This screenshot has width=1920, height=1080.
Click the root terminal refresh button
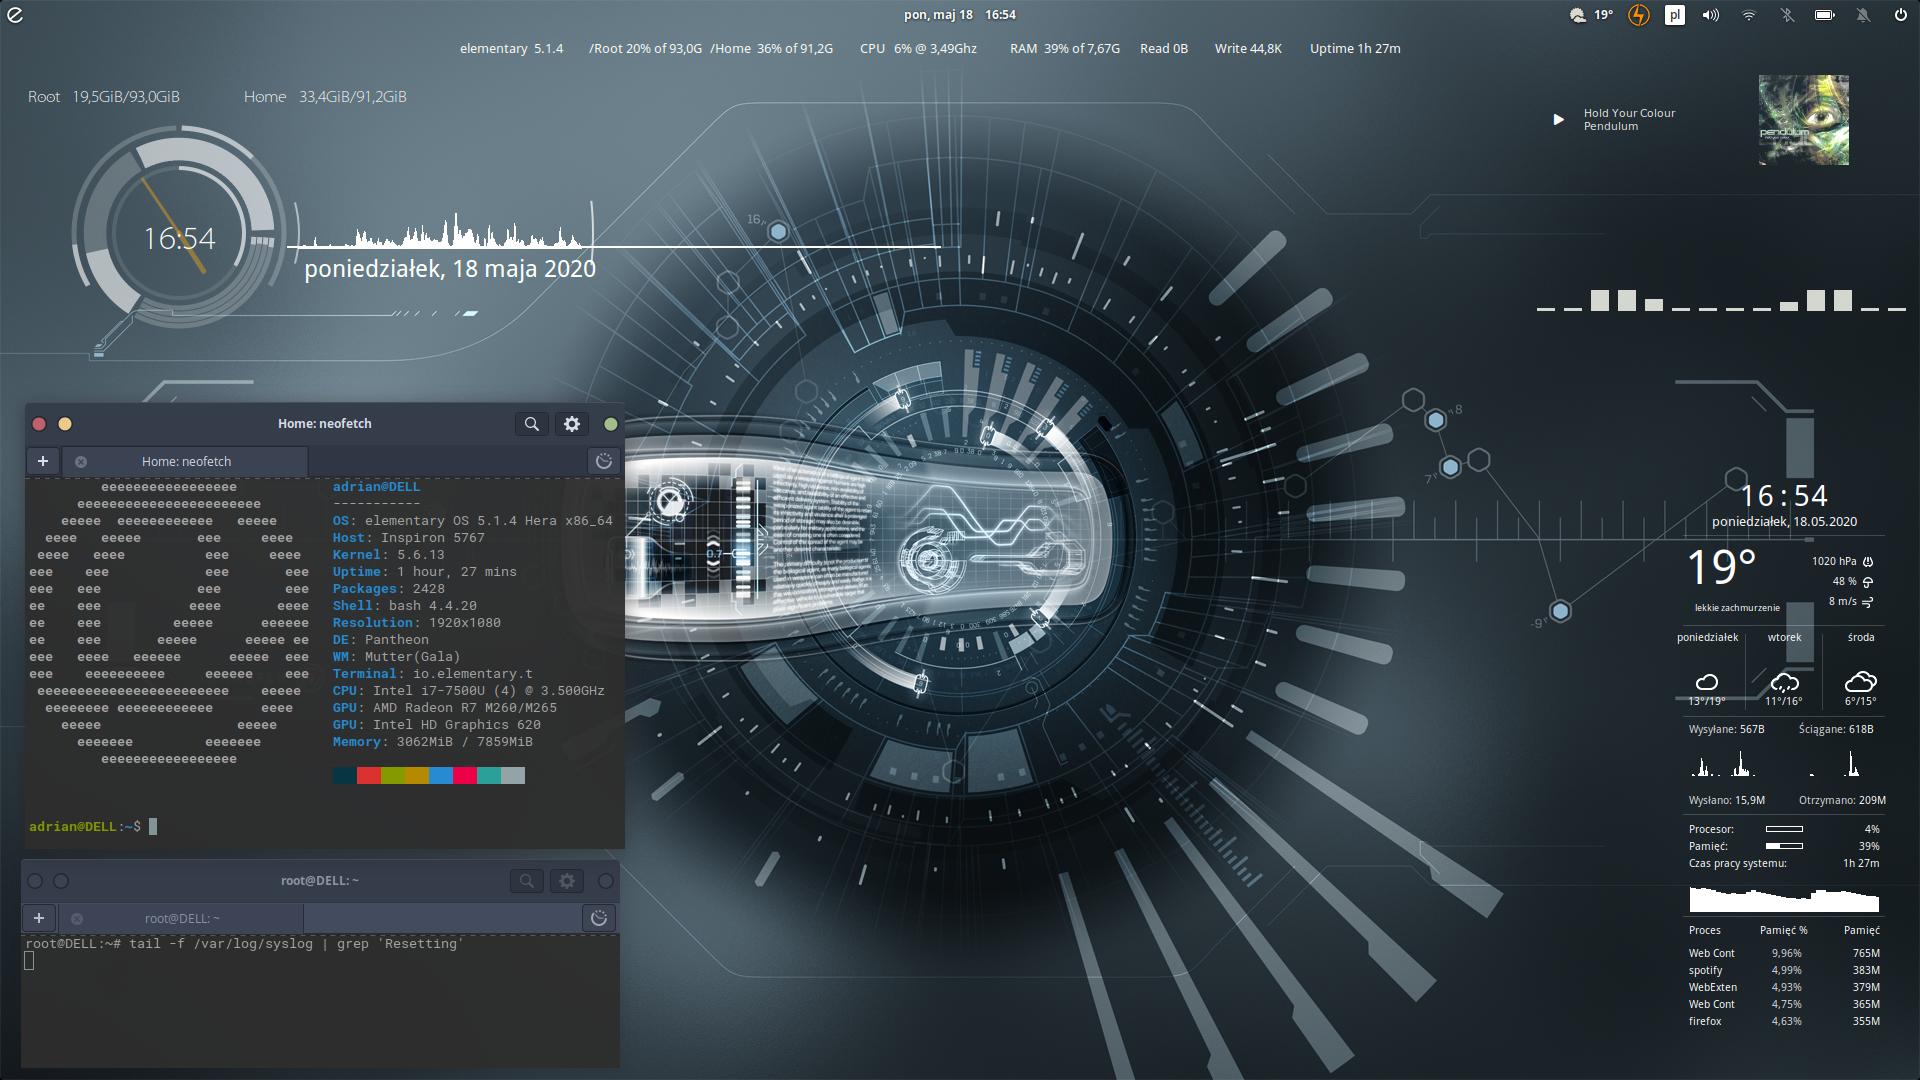point(597,918)
